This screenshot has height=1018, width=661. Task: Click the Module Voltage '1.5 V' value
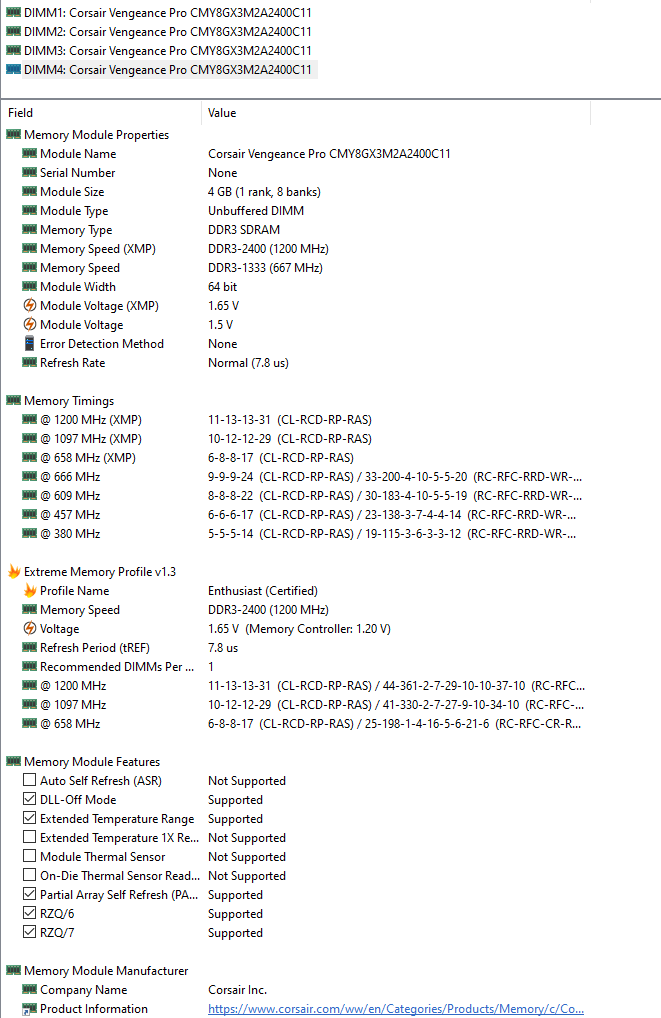[220, 325]
